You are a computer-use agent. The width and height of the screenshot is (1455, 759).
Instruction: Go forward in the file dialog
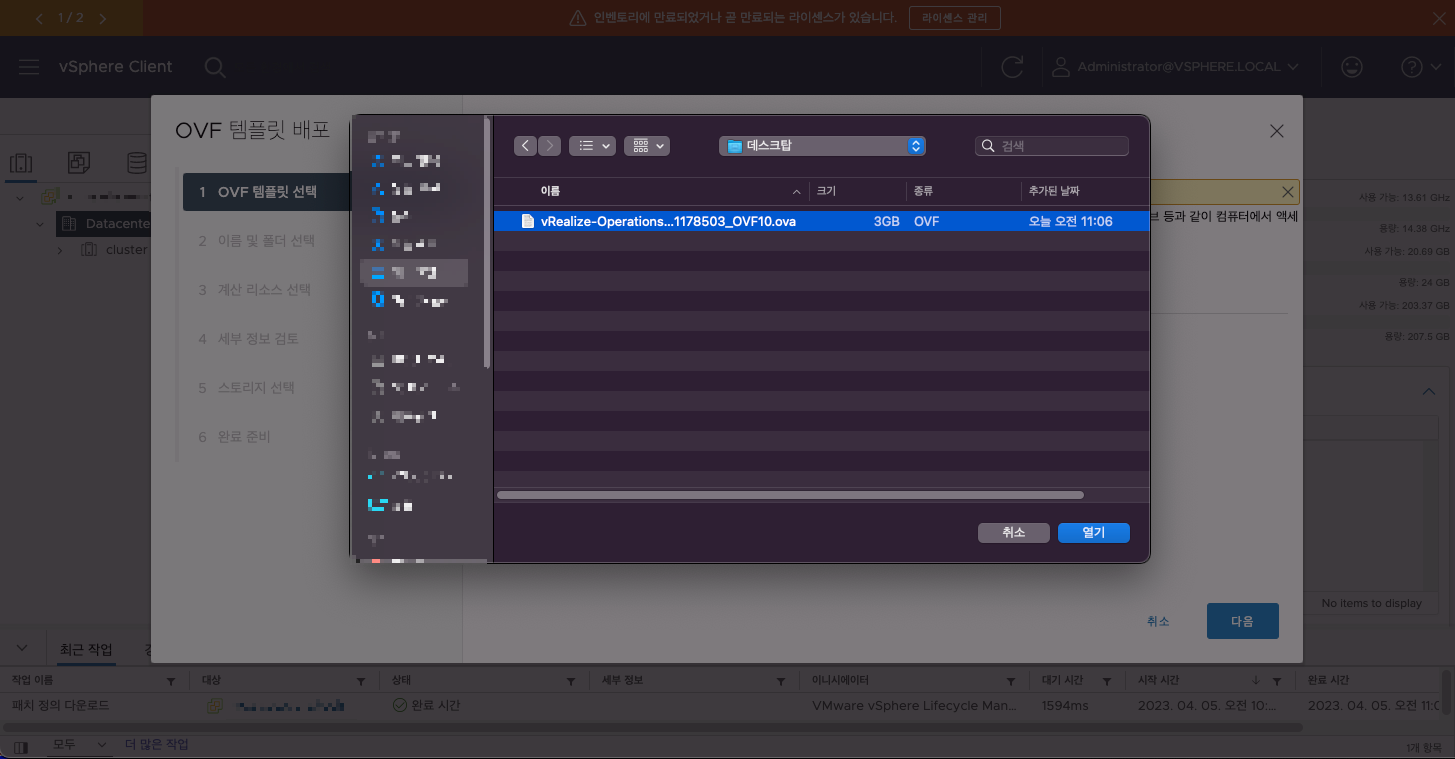pyautogui.click(x=549, y=146)
